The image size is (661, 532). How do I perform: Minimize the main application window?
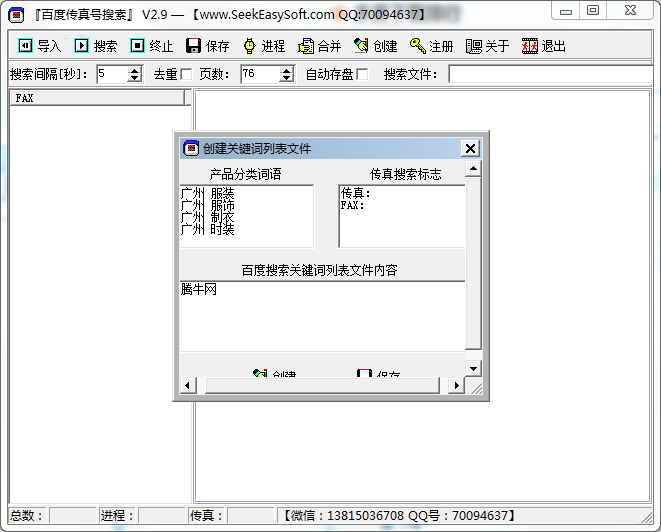pos(566,11)
